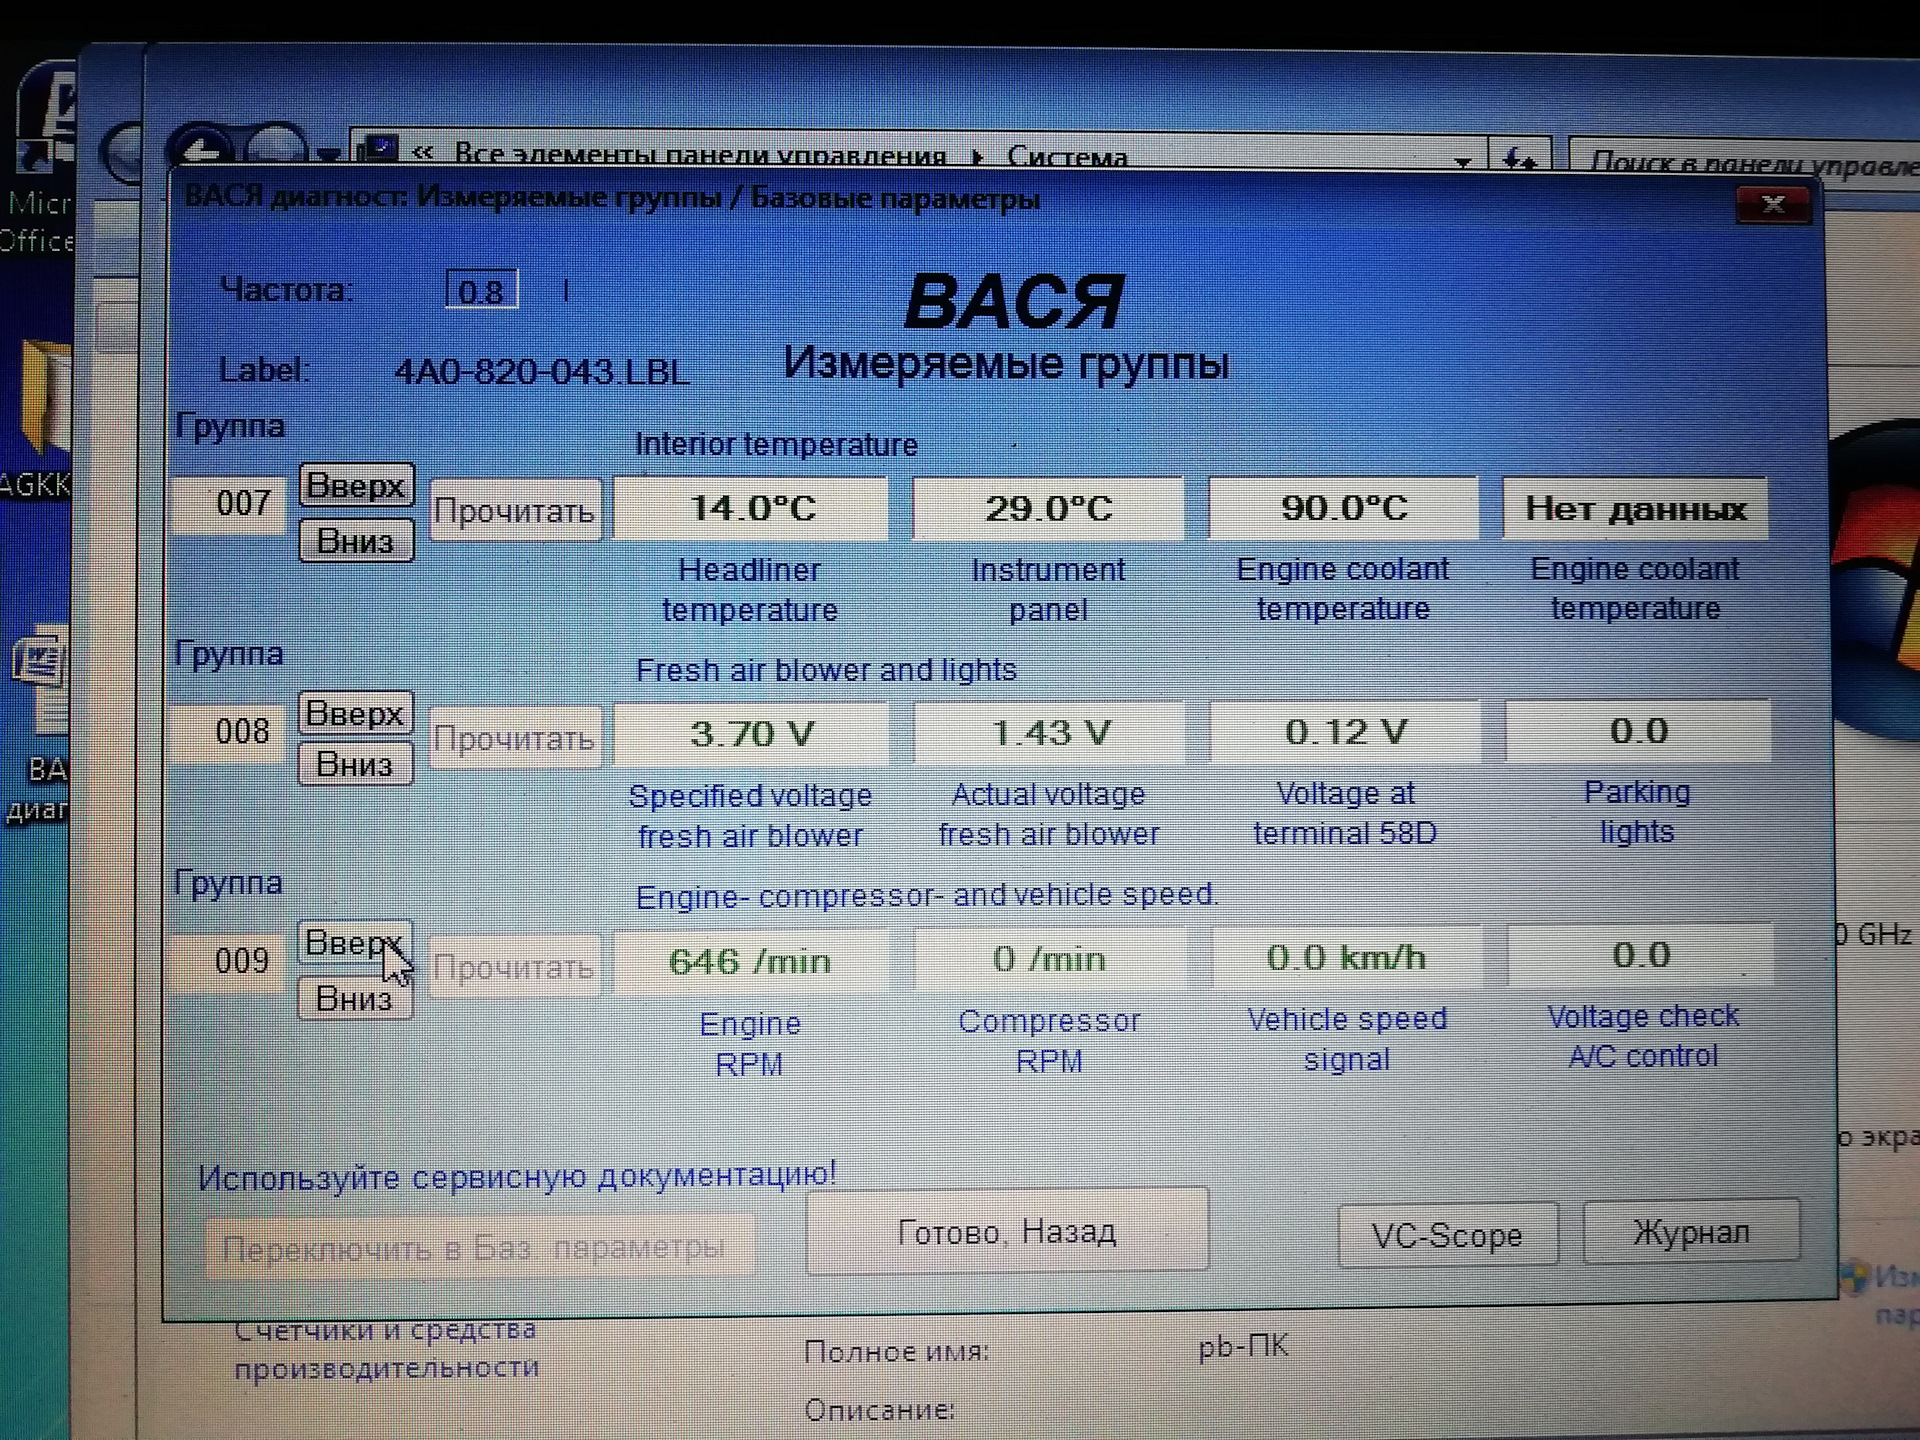Click Прочитать button for group 007
Image resolution: width=1920 pixels, height=1440 pixels.
click(x=514, y=511)
